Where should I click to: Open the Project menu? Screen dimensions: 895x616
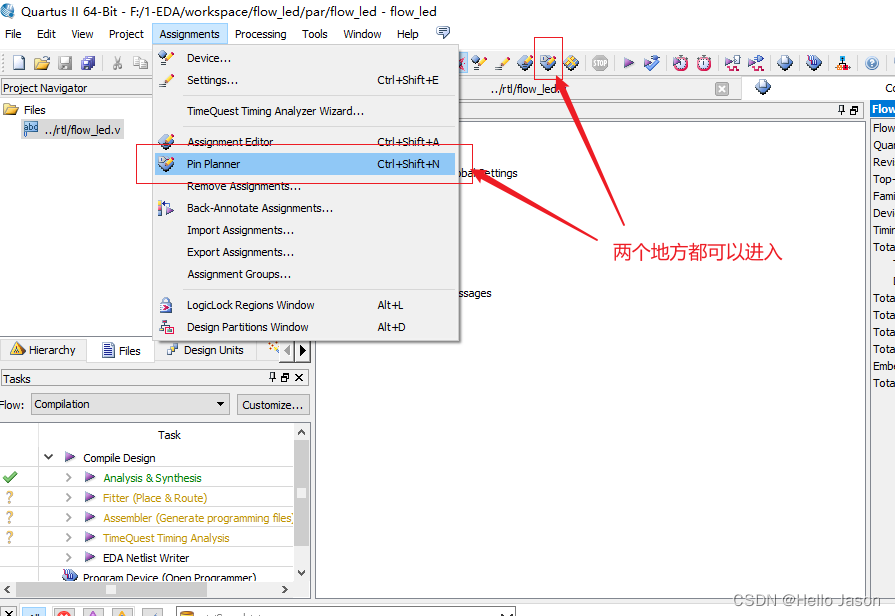(126, 34)
